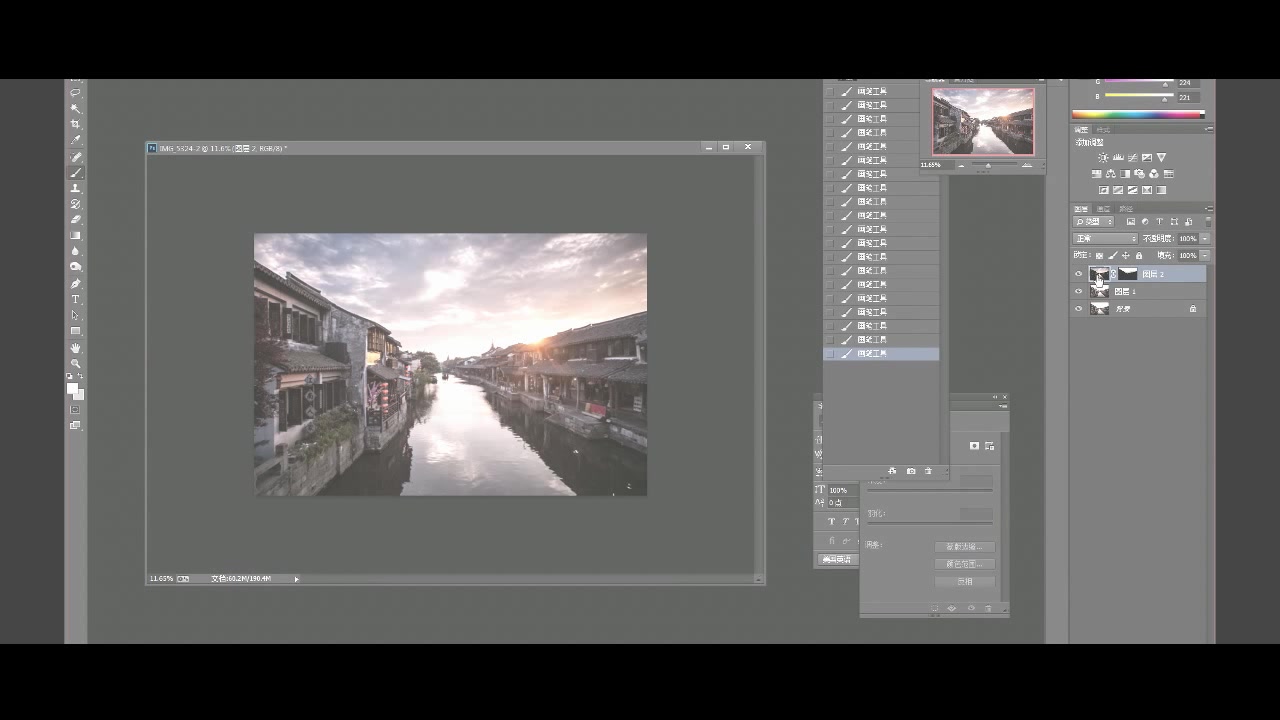Select the Zoom tool
Viewport: 1280px width, 720px height.
(x=75, y=364)
